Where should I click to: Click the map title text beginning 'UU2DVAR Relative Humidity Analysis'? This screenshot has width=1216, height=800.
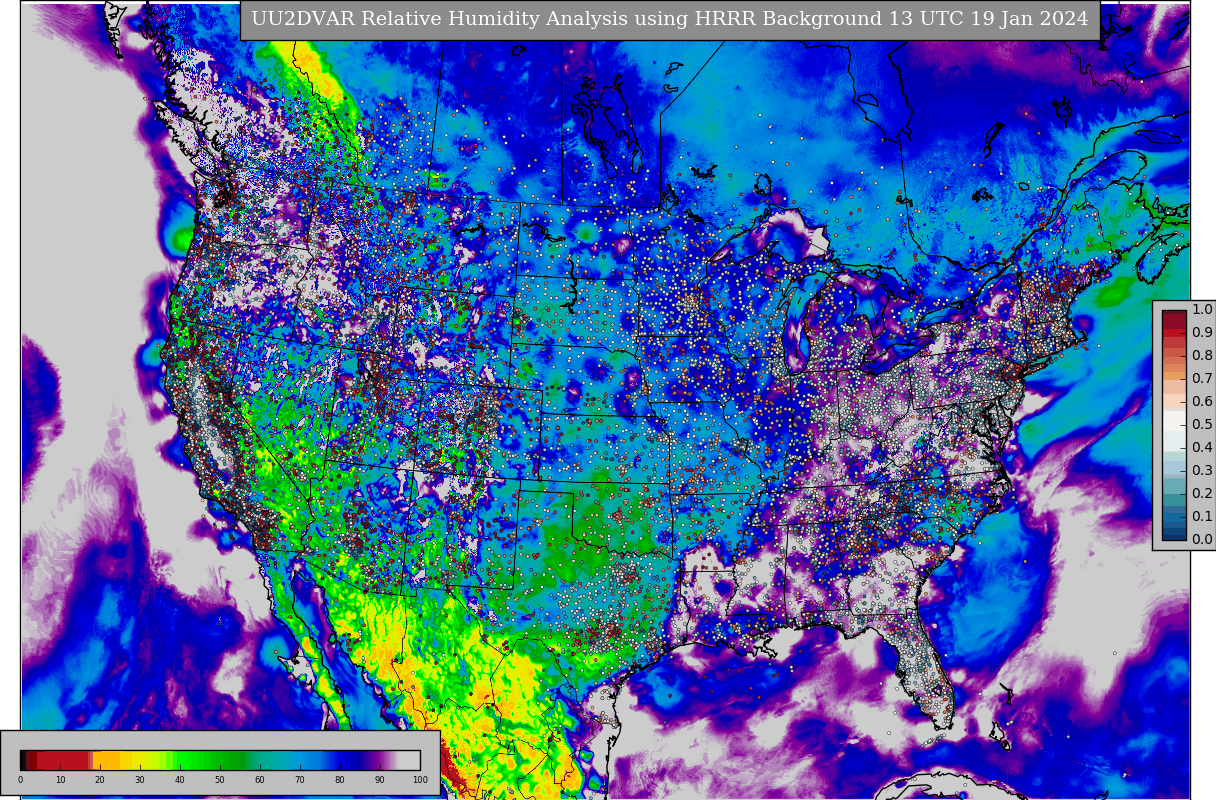click(670, 19)
